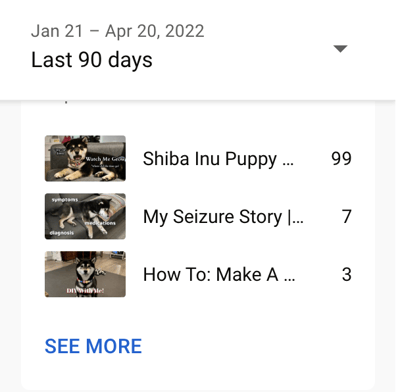Tap the diagnosis caption on seizure thumbnail
The image size is (400, 392).
click(x=62, y=233)
